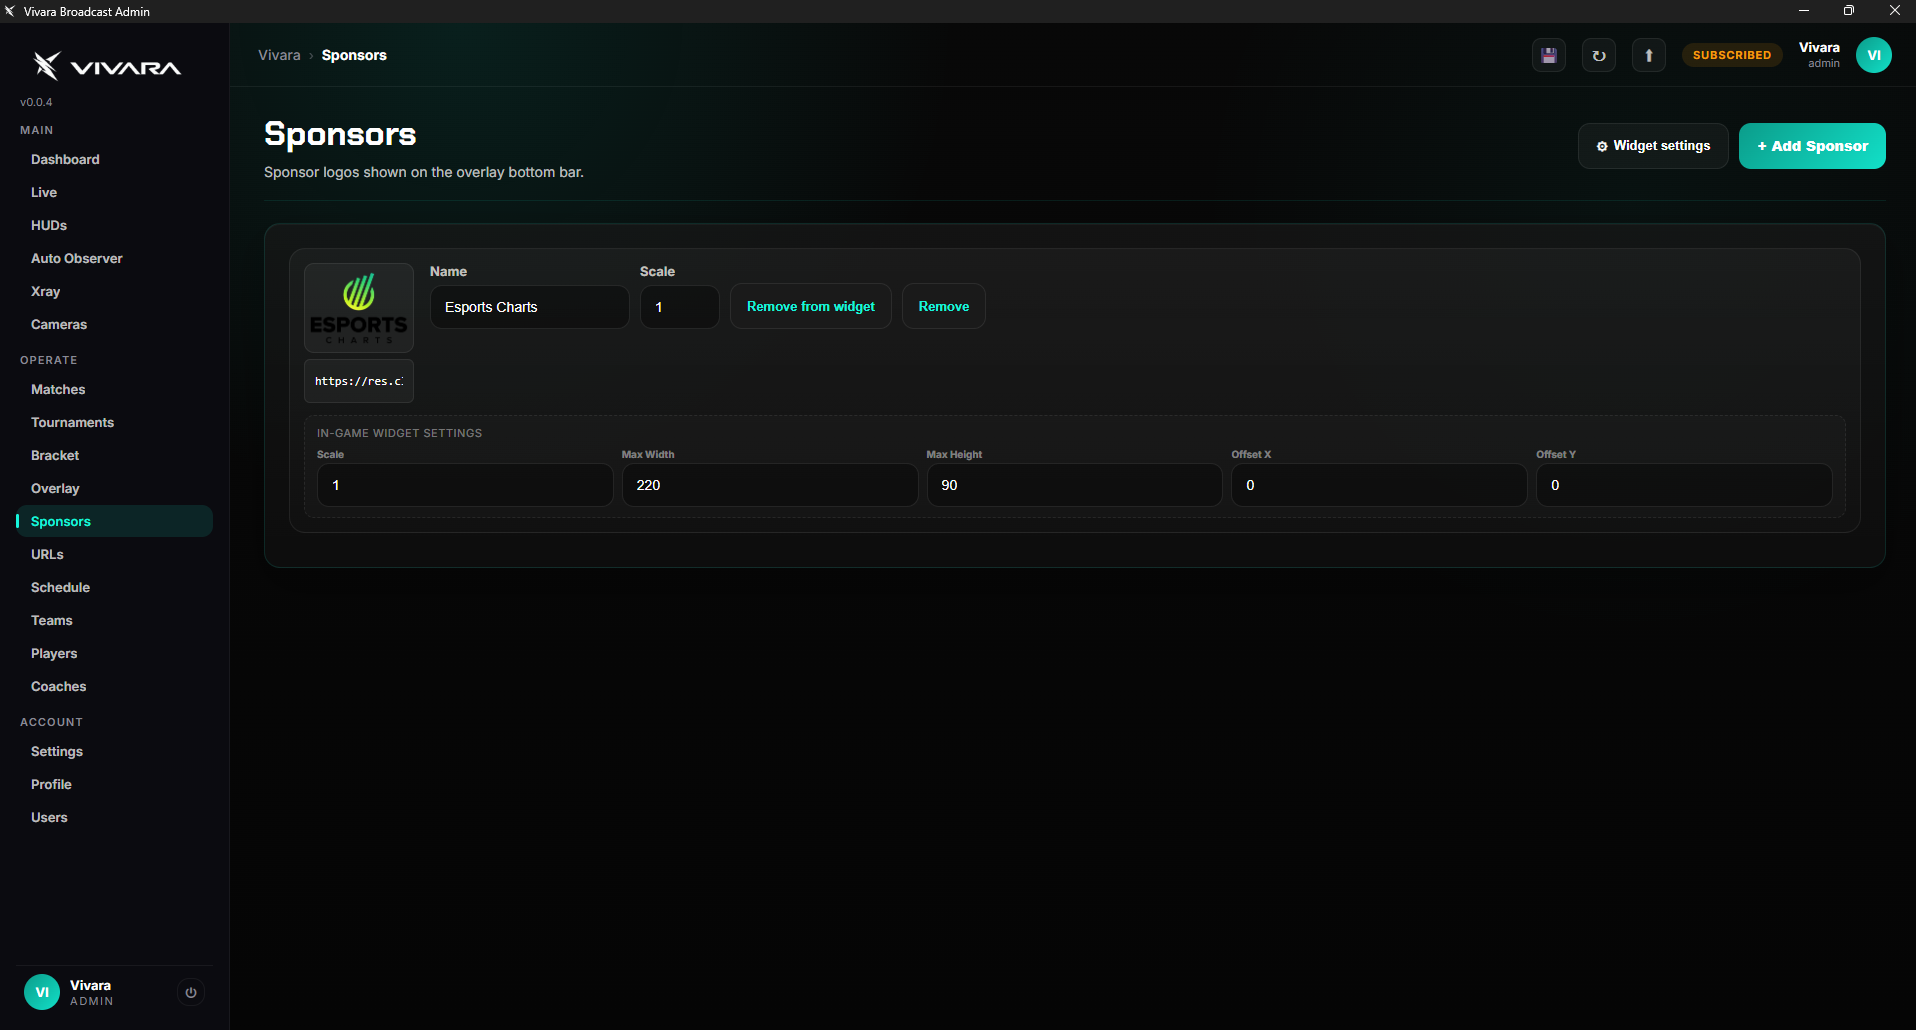The image size is (1916, 1030).
Task: Click the Esports Charts logo thumbnail
Action: (x=359, y=308)
